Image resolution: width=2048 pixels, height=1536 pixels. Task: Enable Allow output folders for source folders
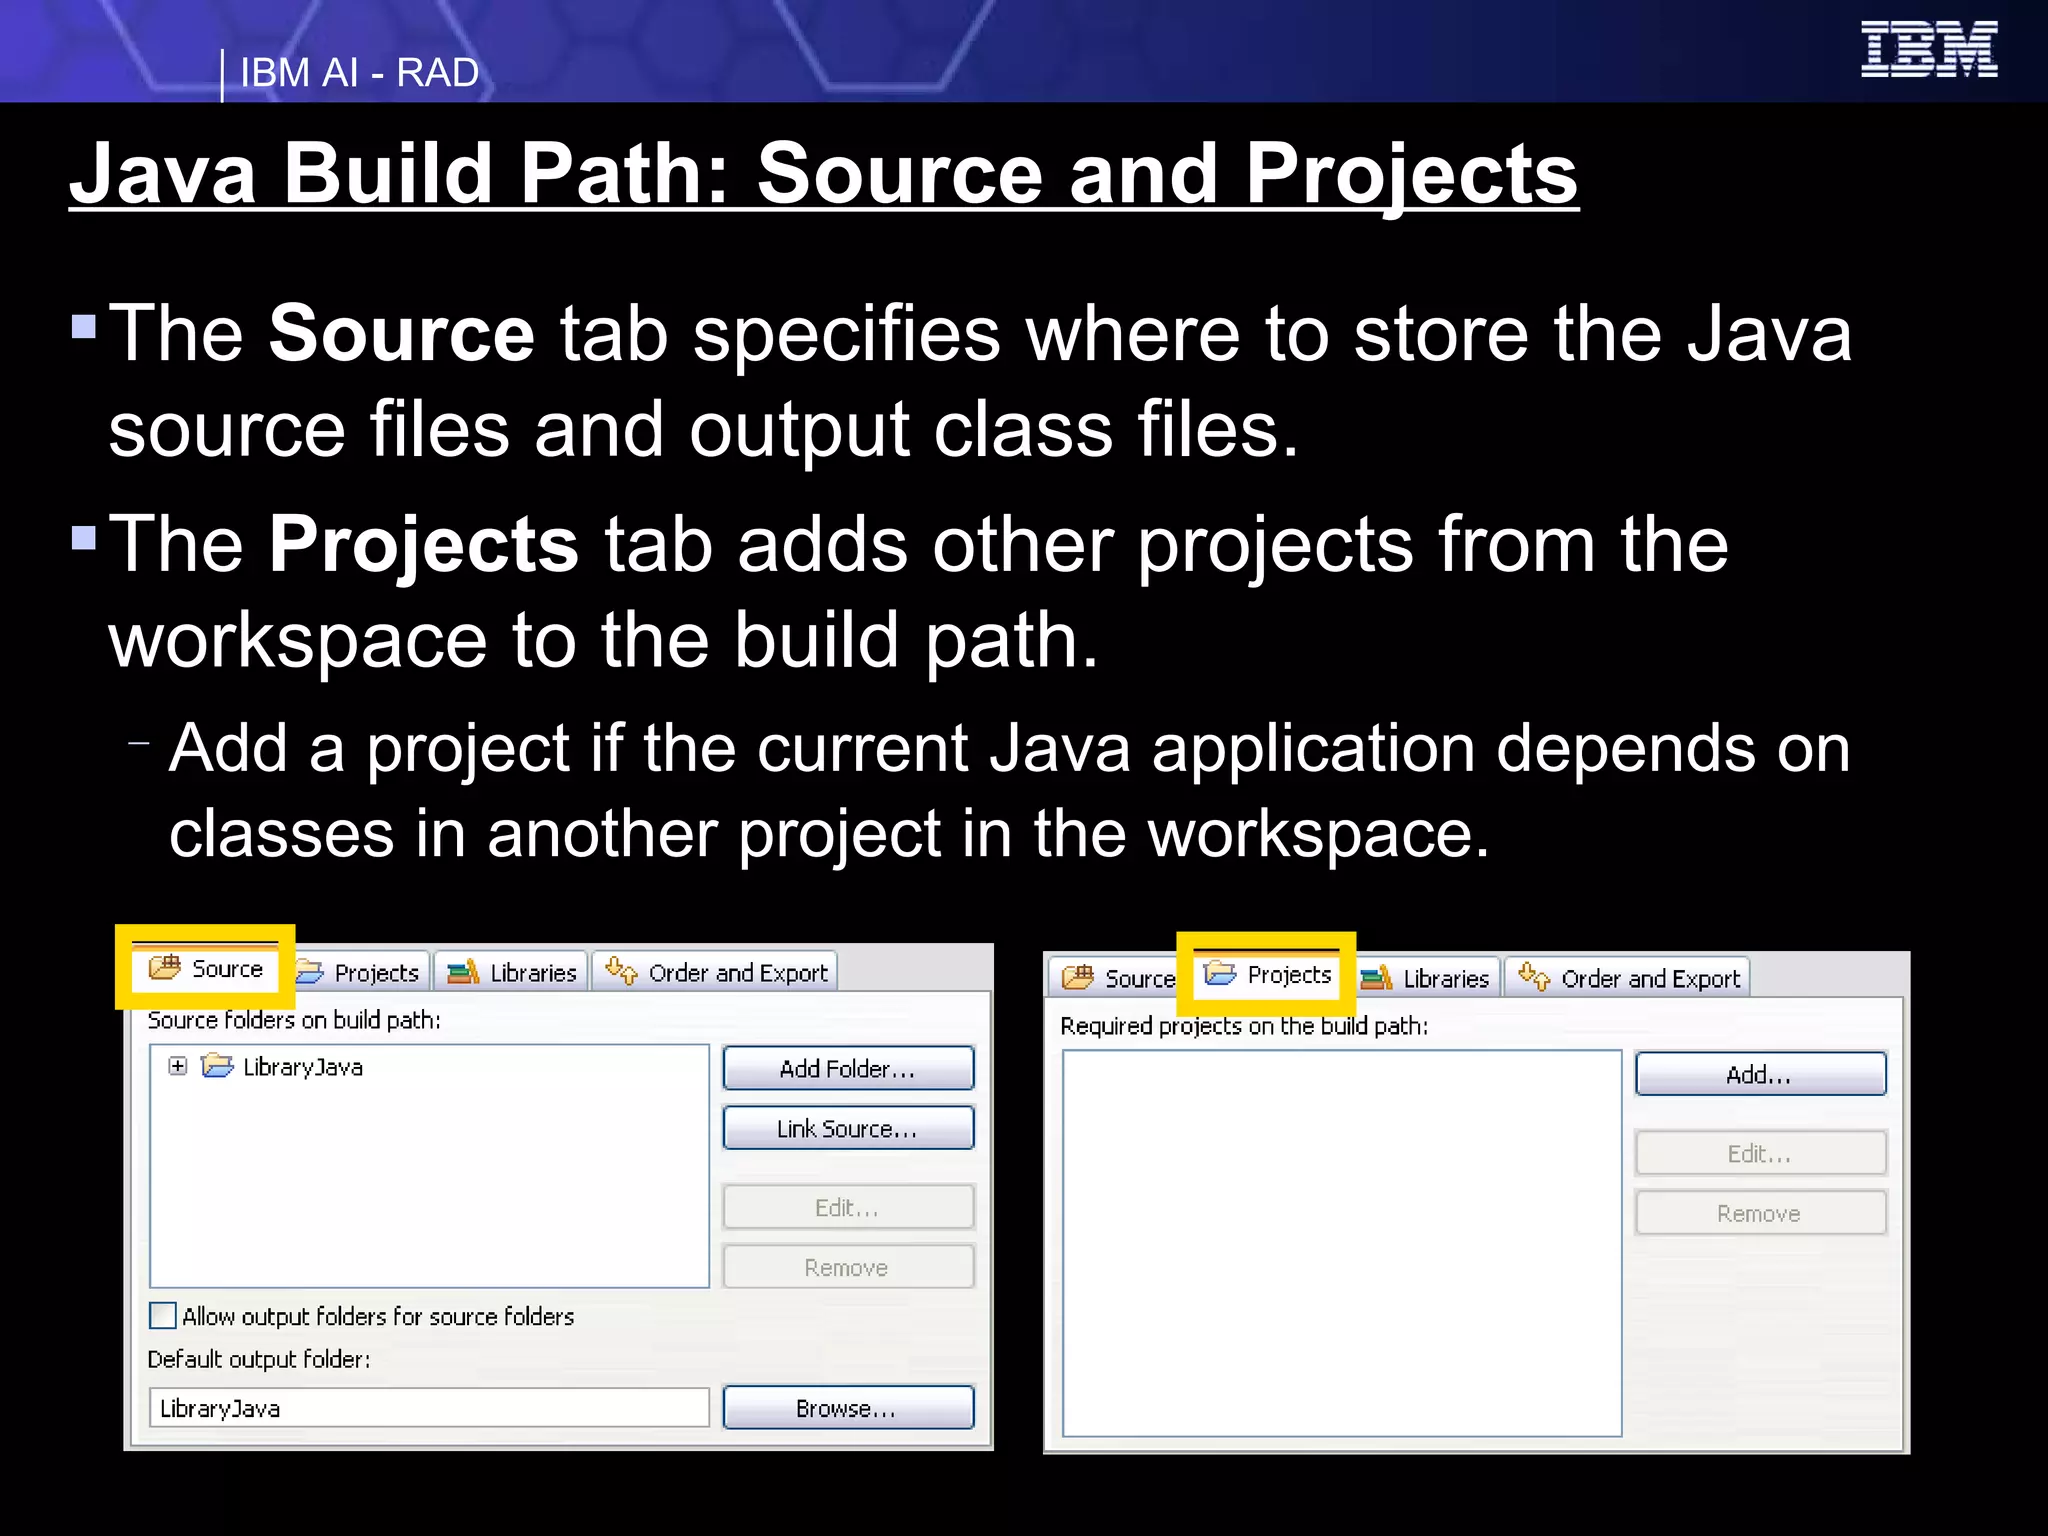coord(162,1316)
